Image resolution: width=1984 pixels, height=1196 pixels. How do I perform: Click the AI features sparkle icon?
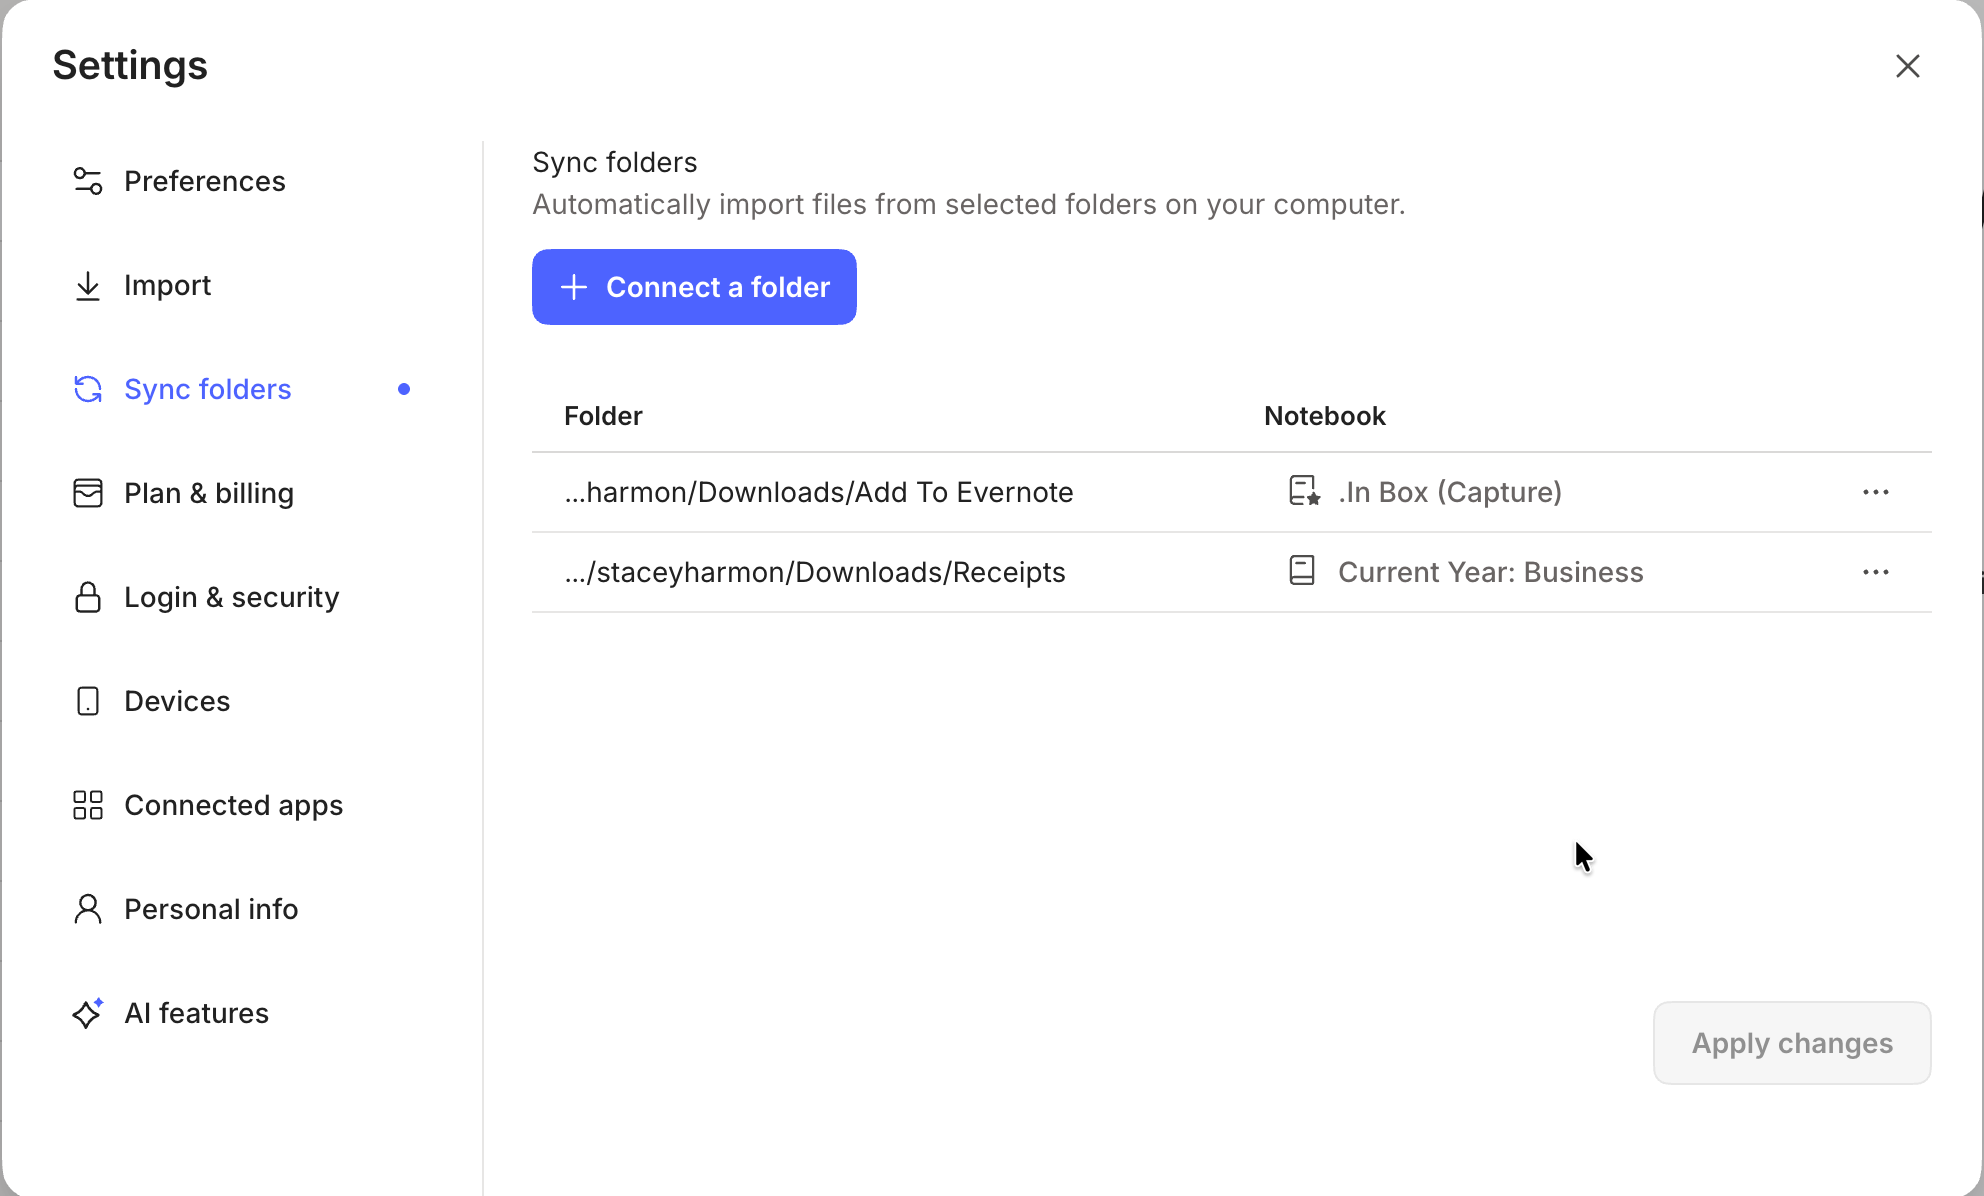tap(88, 1013)
